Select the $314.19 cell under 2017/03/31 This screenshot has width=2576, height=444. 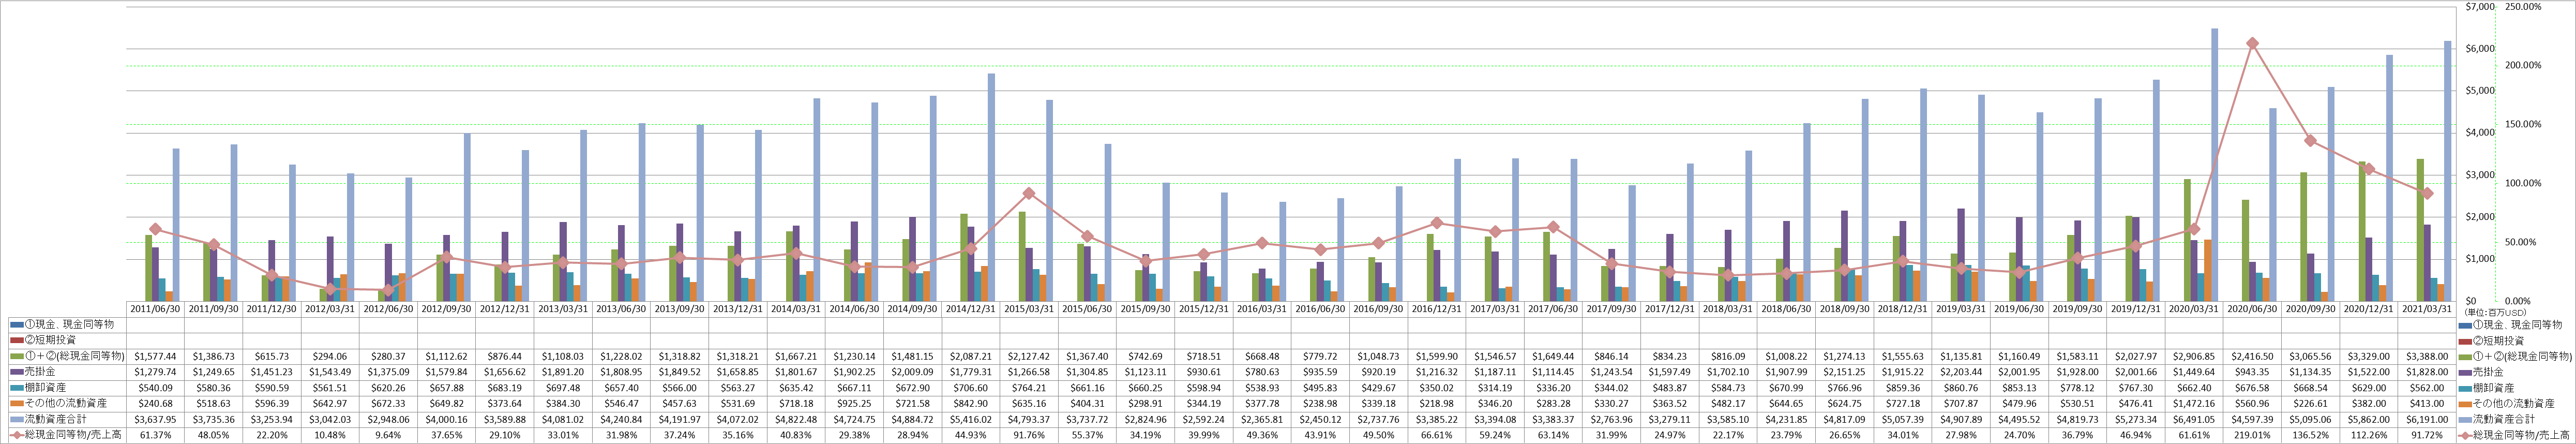click(x=1495, y=388)
